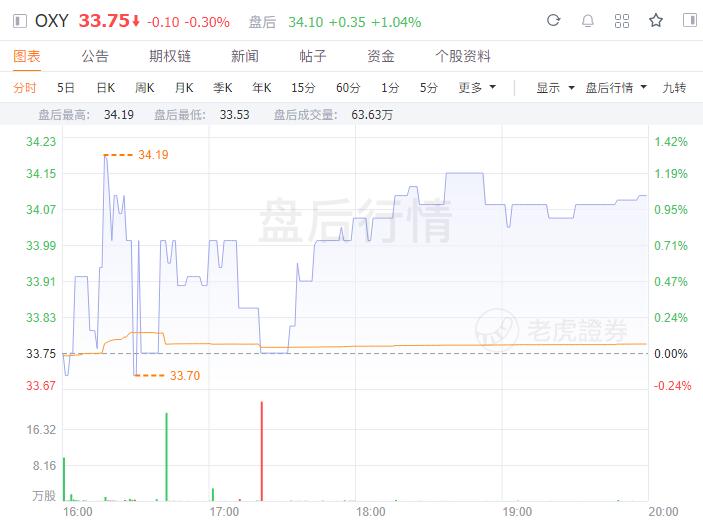The height and width of the screenshot is (528, 703).
Task: Click the -0.24% right axis label
Action: click(x=673, y=385)
